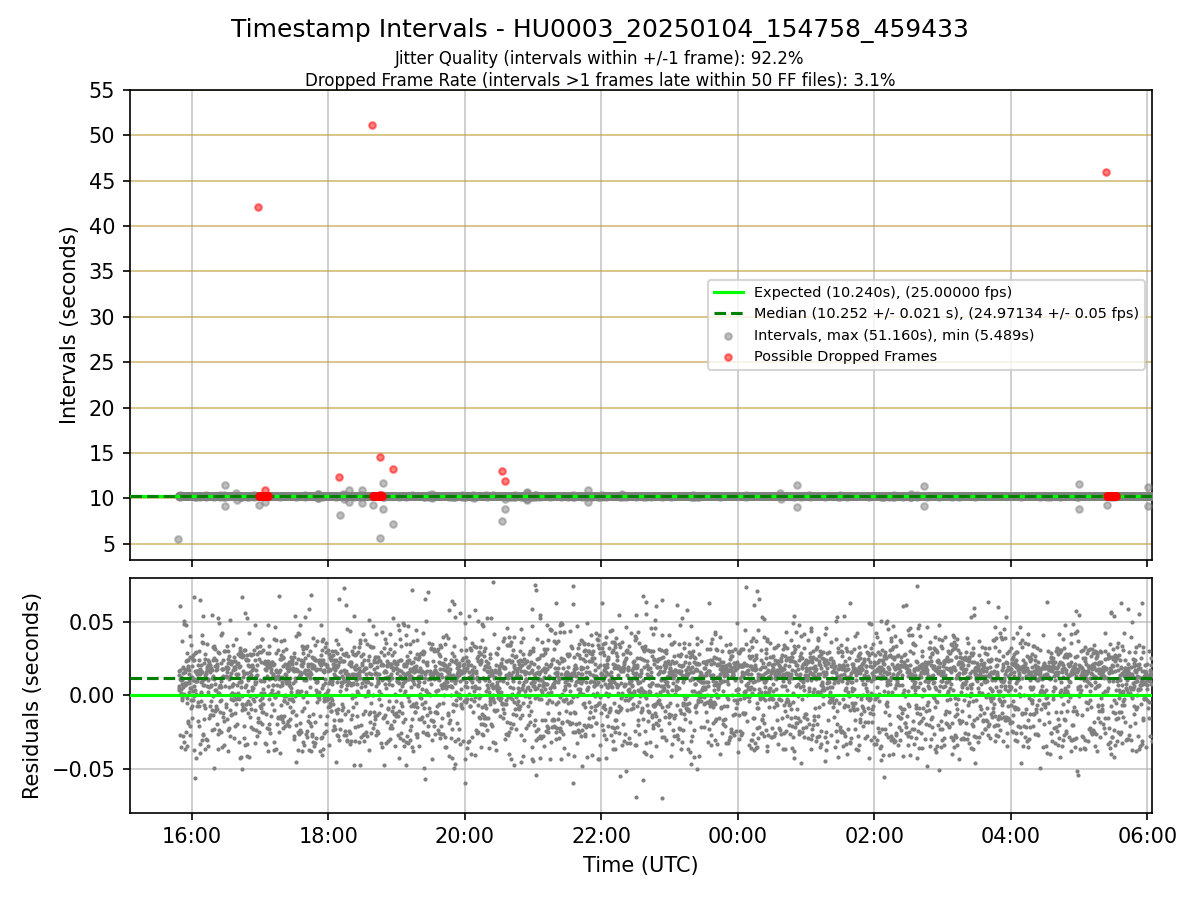Click the plot title 'Timestamp Intervals - HU0003_20250104_154758_459433'
The height and width of the screenshot is (900, 1200).
[599, 29]
